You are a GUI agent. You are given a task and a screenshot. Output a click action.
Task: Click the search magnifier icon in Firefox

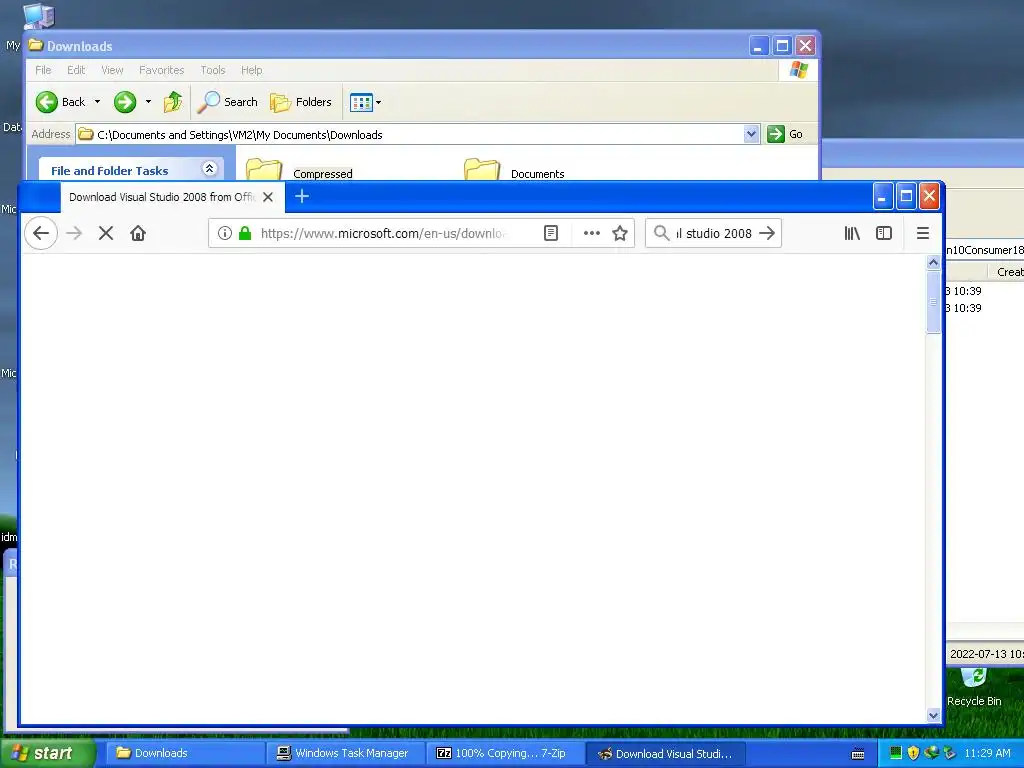(662, 233)
